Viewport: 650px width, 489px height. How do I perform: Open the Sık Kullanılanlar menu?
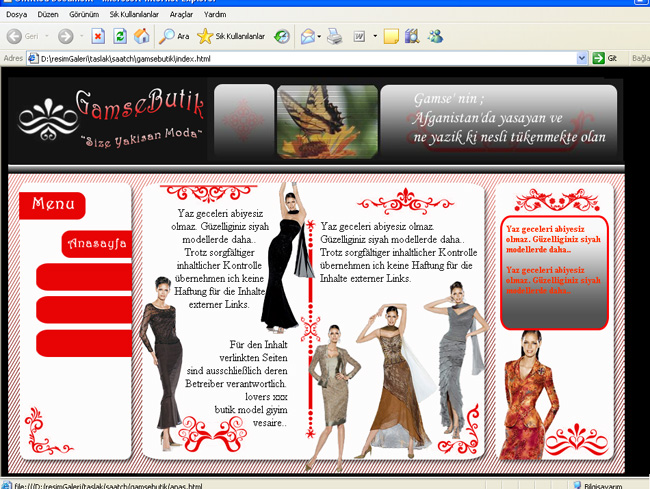tap(134, 15)
